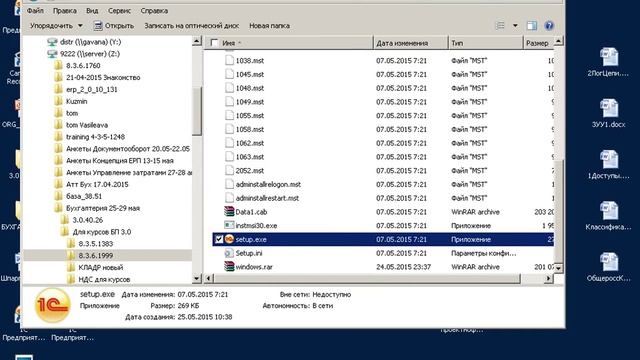Open the Класифика desktop document icon
640x360 pixels.
(x=609, y=216)
